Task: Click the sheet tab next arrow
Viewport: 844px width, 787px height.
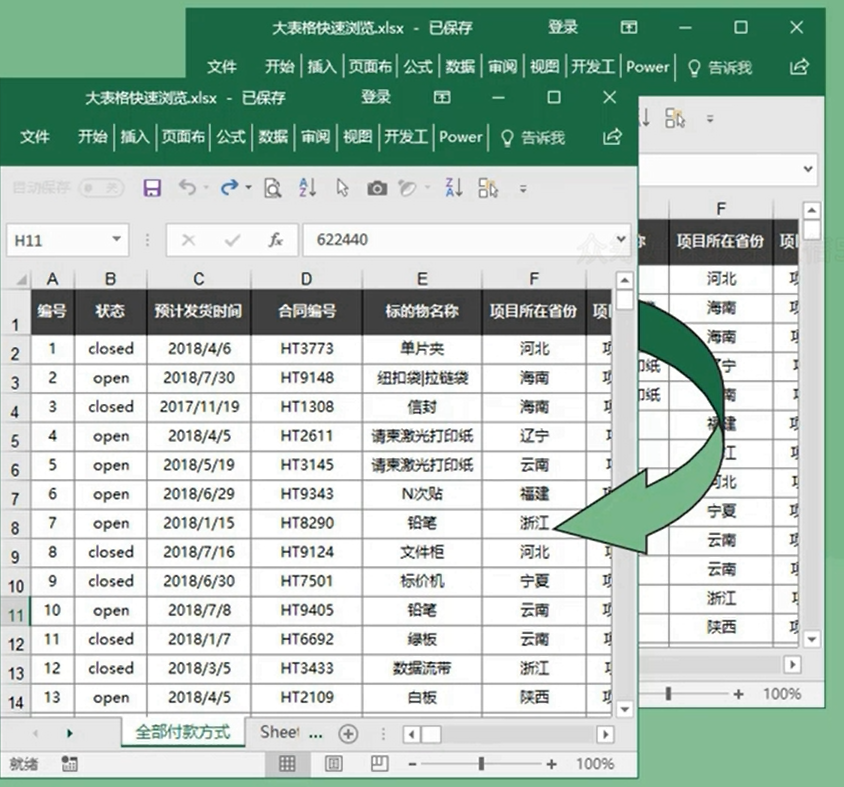Action: point(69,733)
